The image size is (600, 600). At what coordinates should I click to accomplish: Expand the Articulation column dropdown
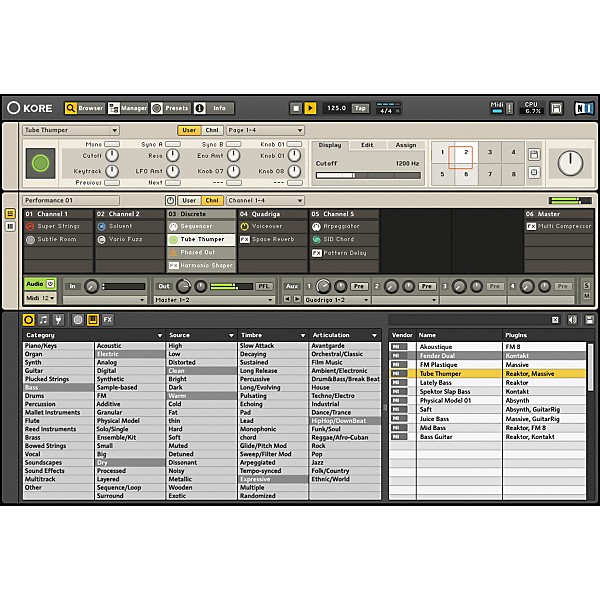[x=374, y=336]
